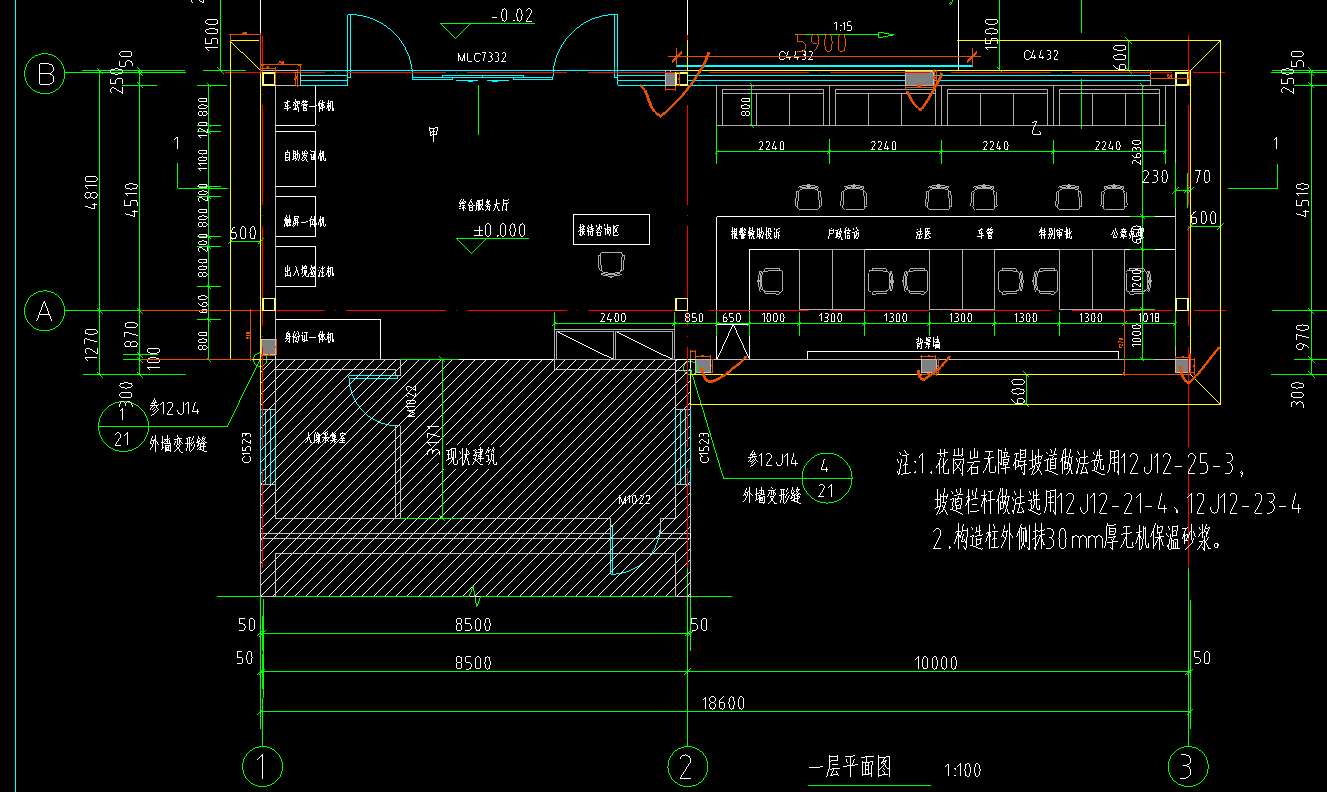
Task: Select grid axis bubble 3
Action: click(1187, 767)
